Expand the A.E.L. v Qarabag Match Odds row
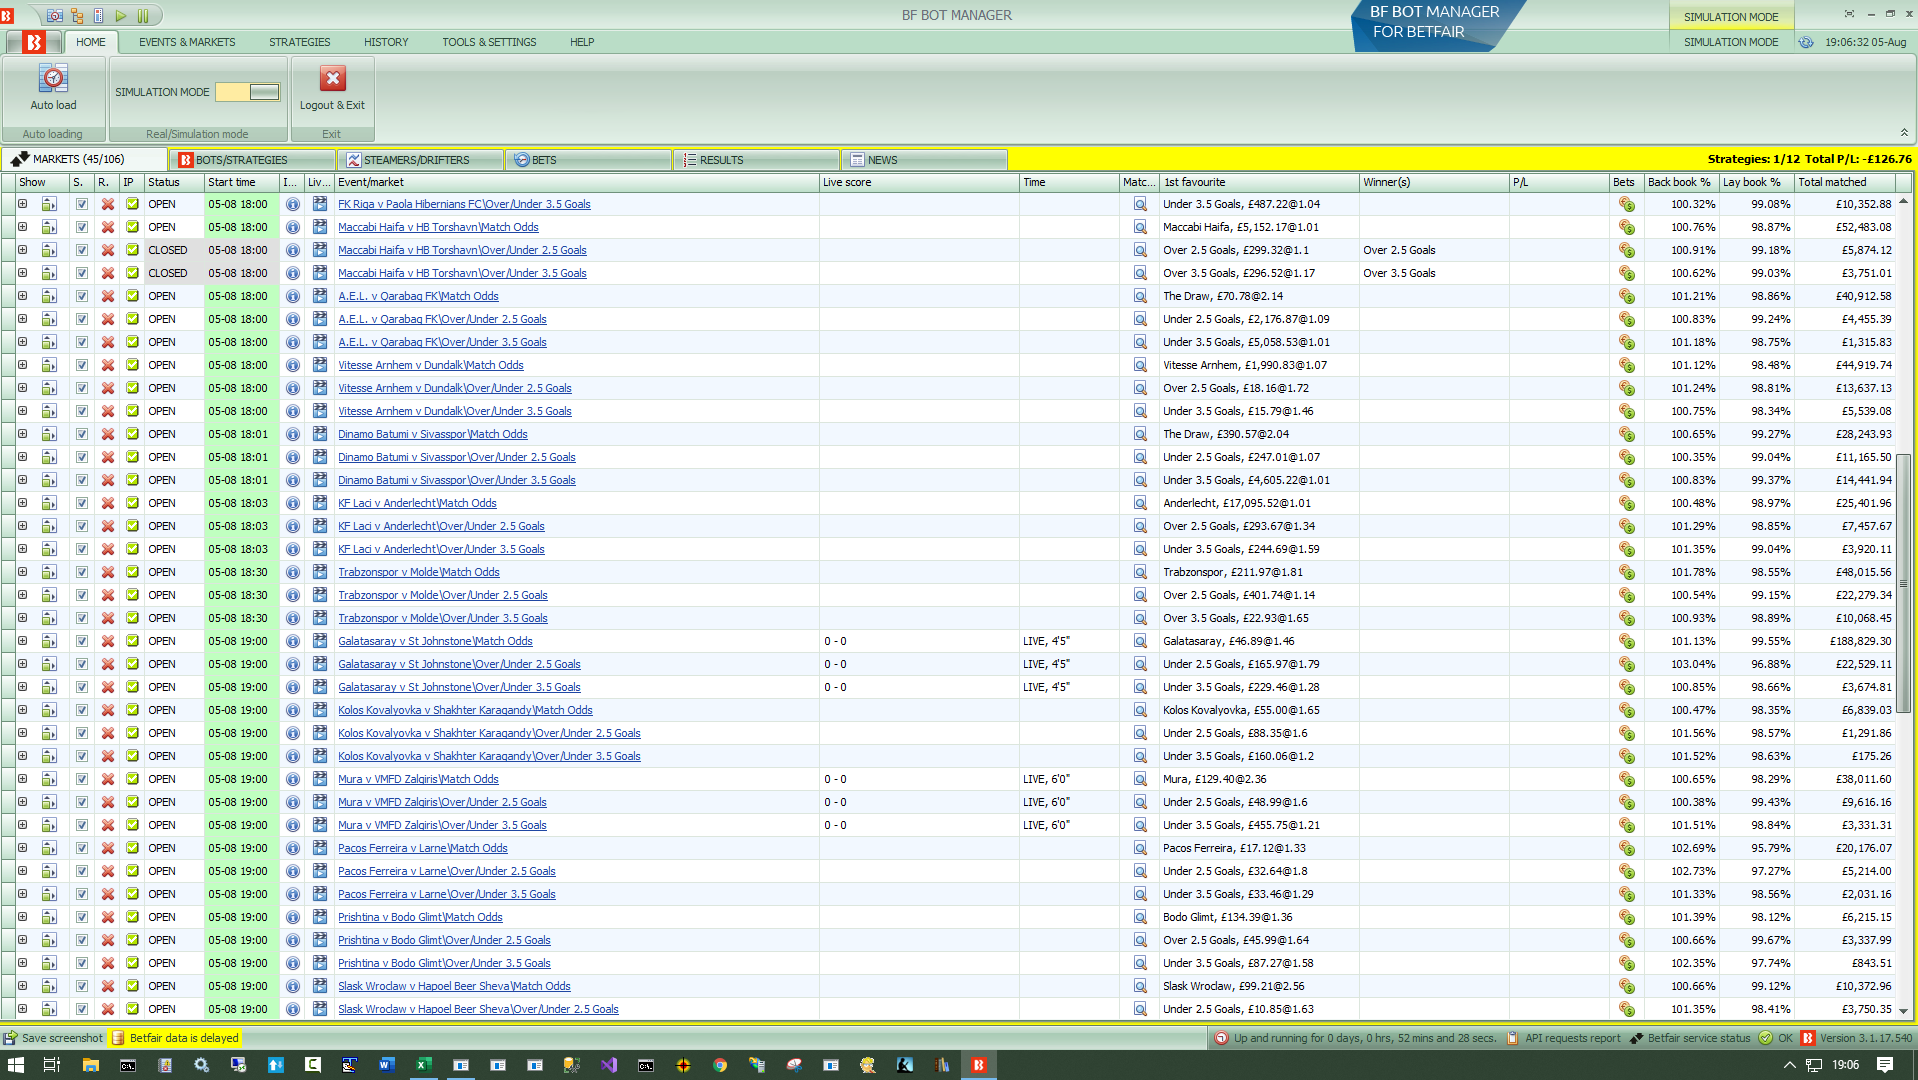 (22, 296)
